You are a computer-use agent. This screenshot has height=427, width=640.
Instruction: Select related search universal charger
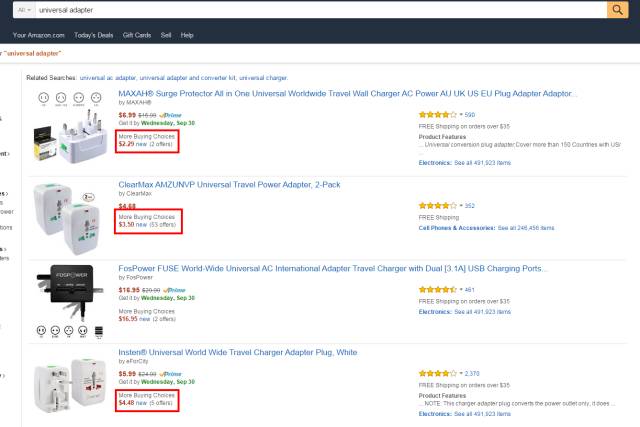pos(263,78)
